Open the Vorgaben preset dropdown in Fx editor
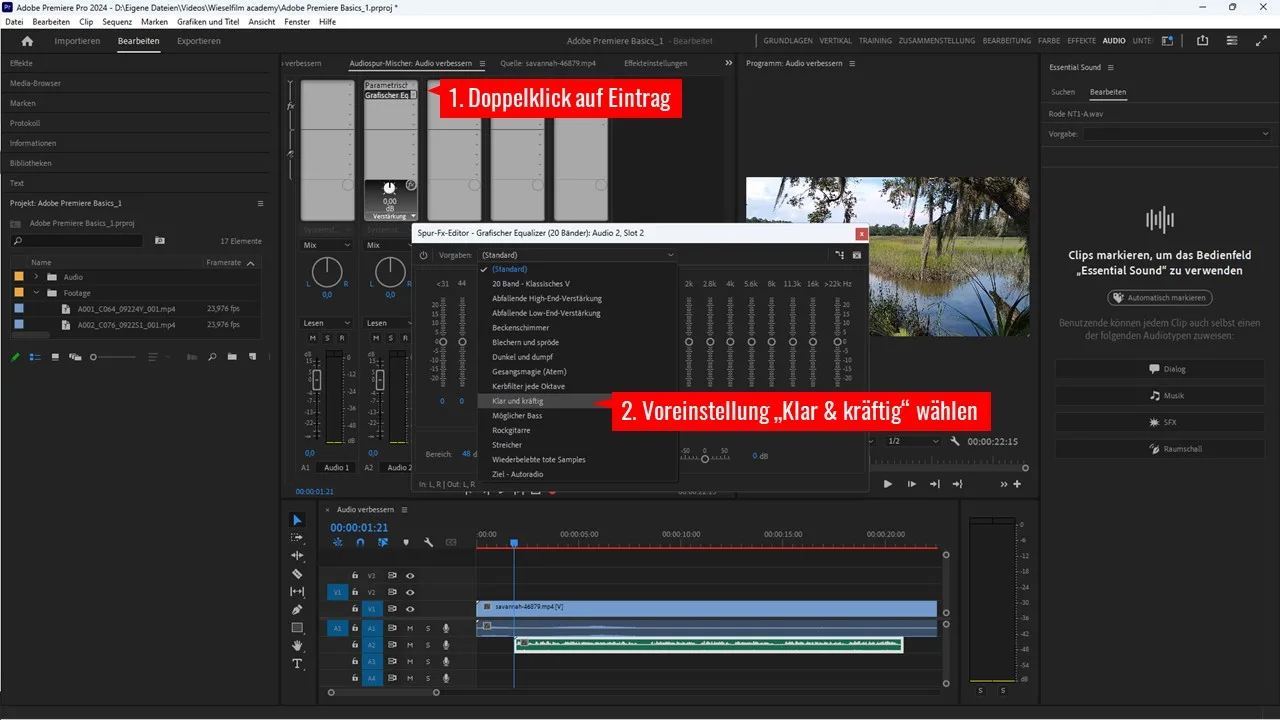The width and height of the screenshot is (1280, 720). pyautogui.click(x=578, y=255)
